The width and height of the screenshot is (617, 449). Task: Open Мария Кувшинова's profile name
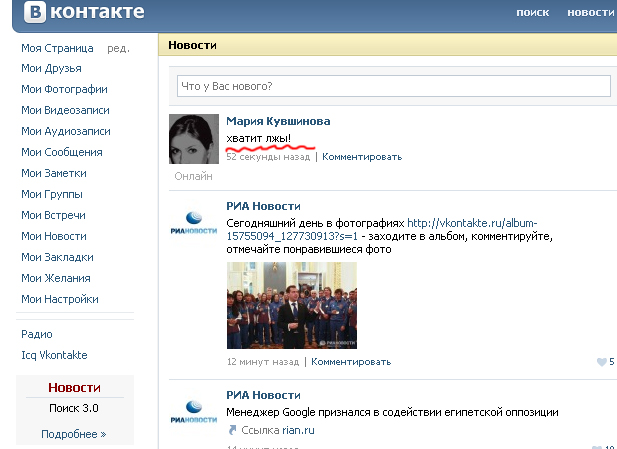pyautogui.click(x=278, y=121)
